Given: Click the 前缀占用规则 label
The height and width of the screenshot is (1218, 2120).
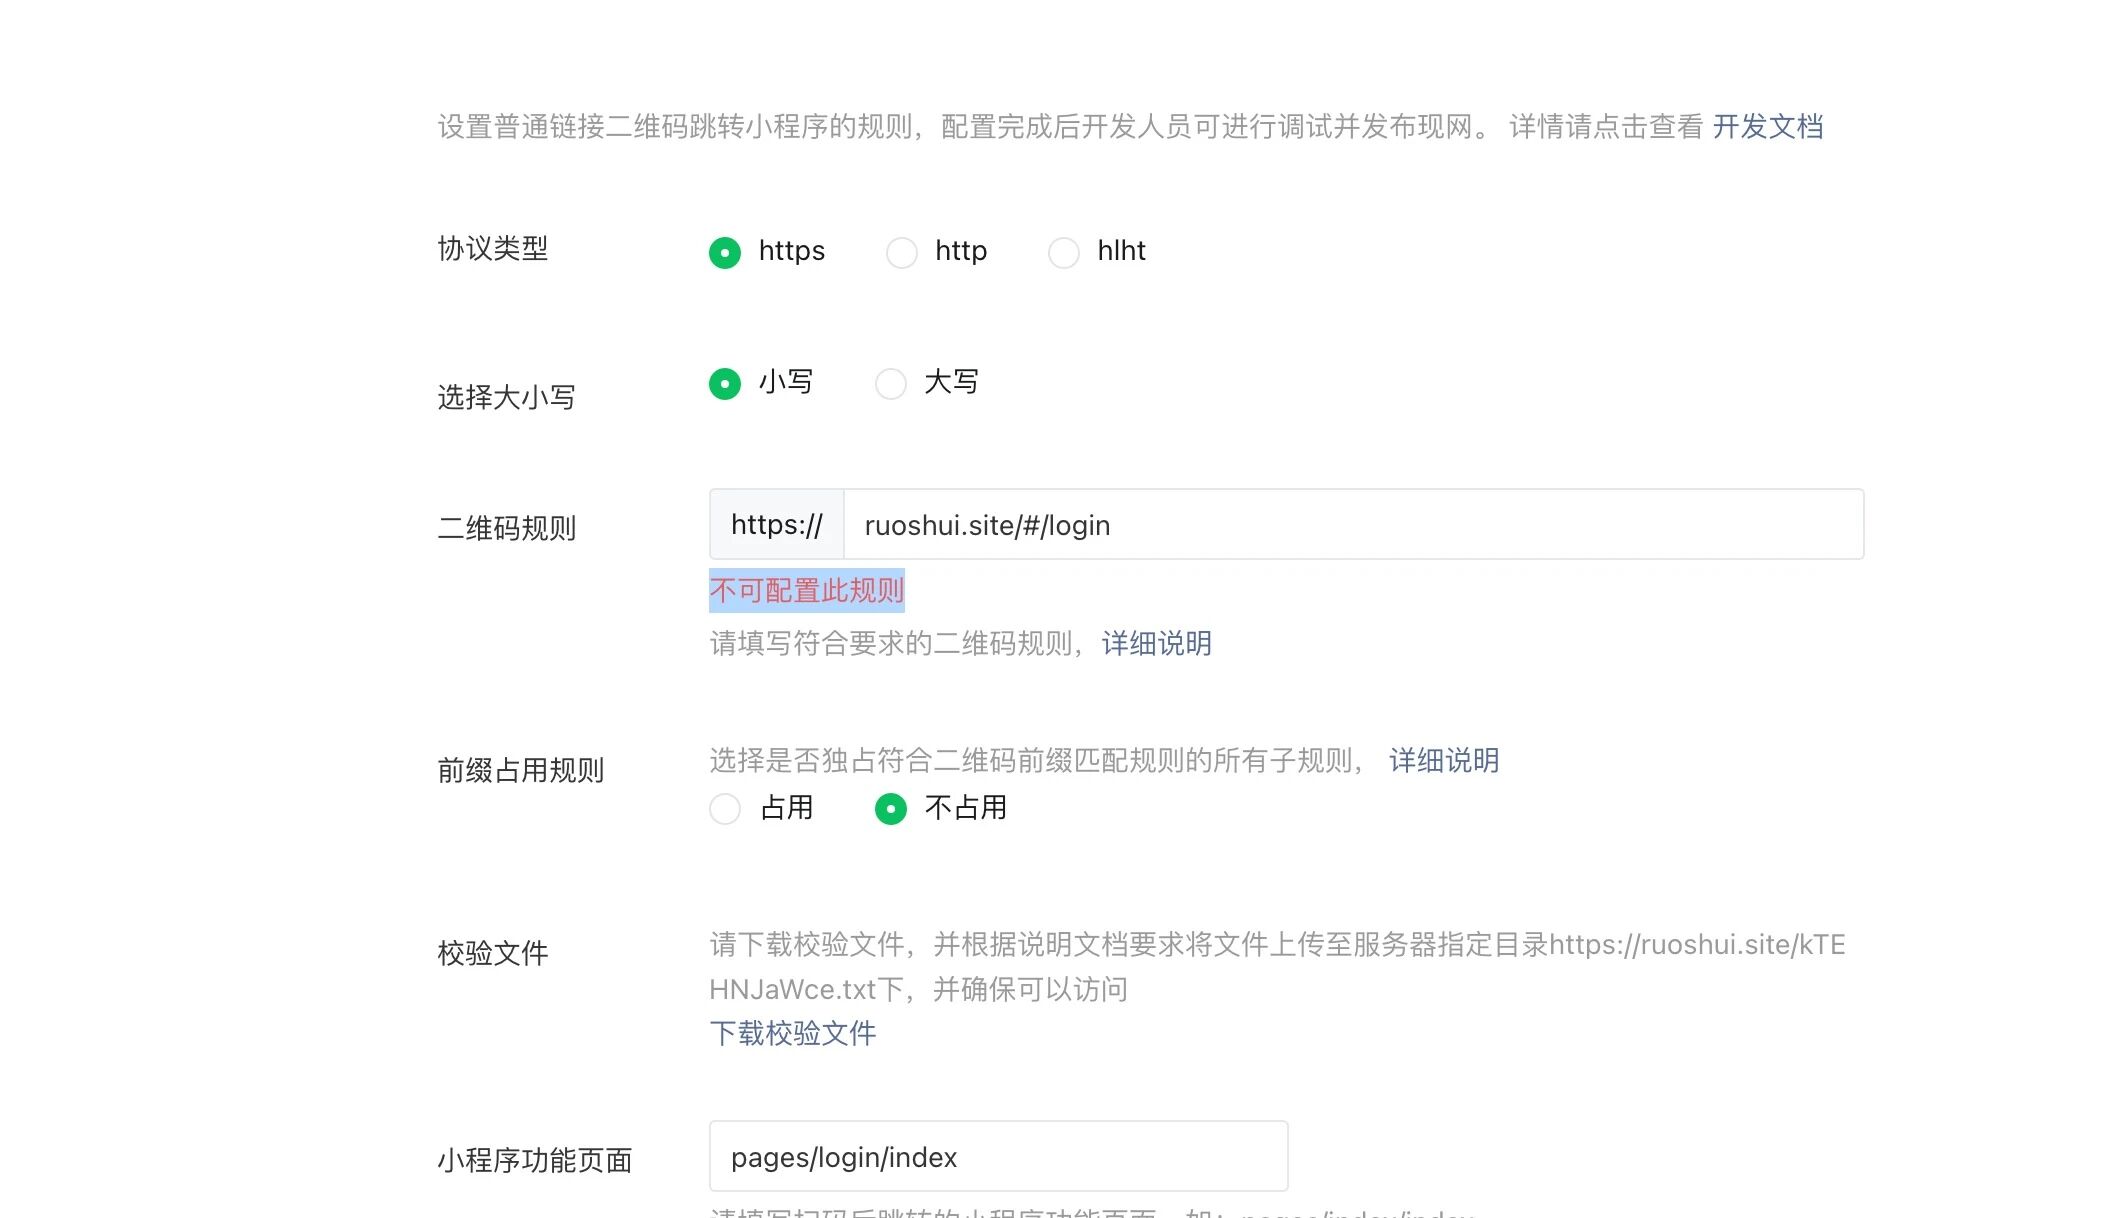Looking at the screenshot, I should [x=520, y=770].
